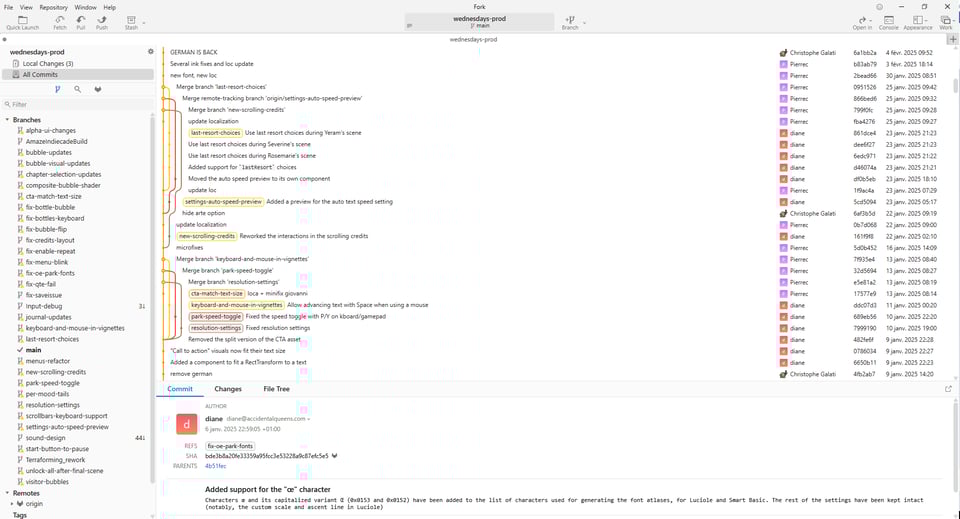Open the Help menu
This screenshot has width=960, height=519.
(110, 7)
